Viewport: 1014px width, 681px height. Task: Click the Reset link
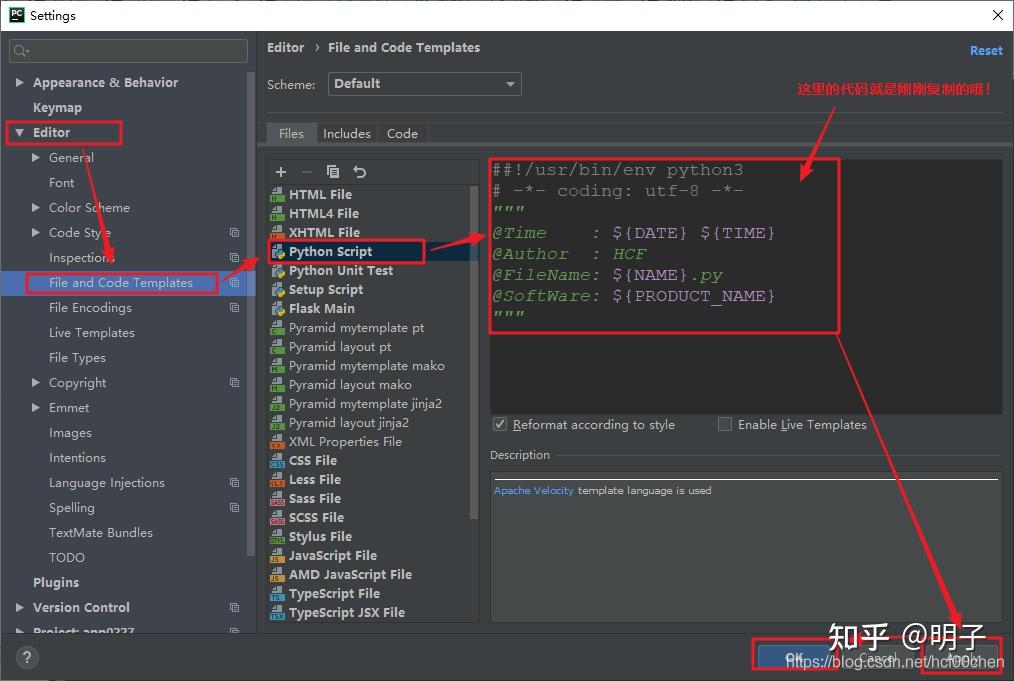(x=986, y=50)
